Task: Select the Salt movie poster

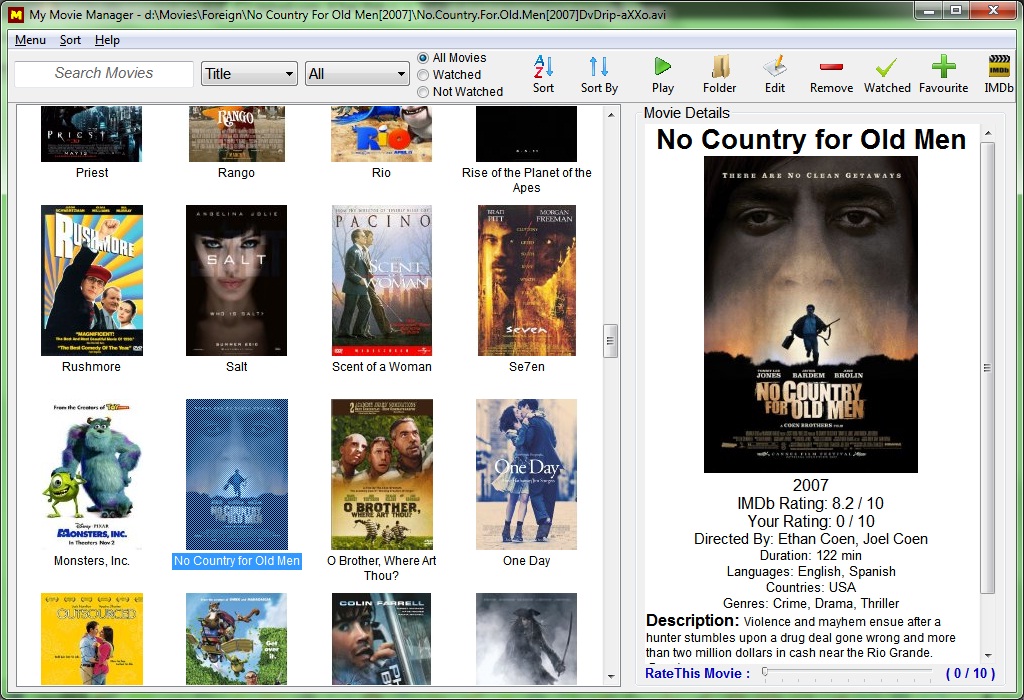Action: tap(236, 280)
